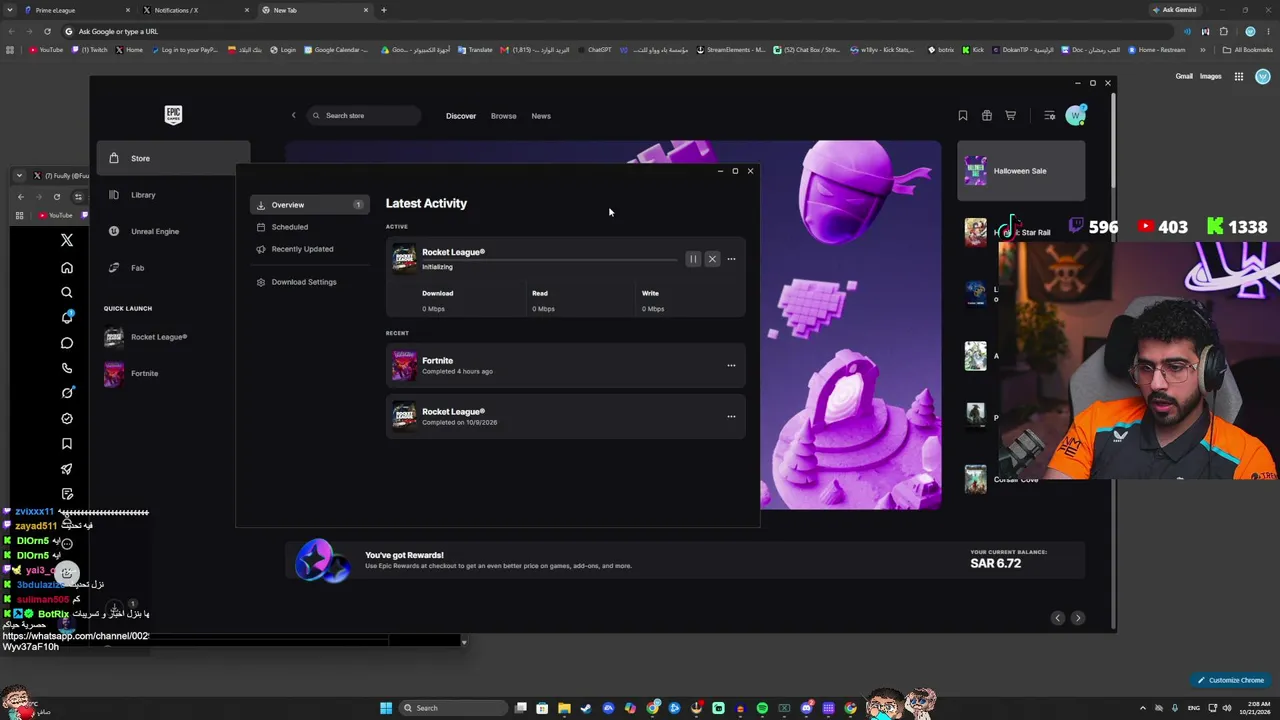Switch to the News tab

pos(541,116)
